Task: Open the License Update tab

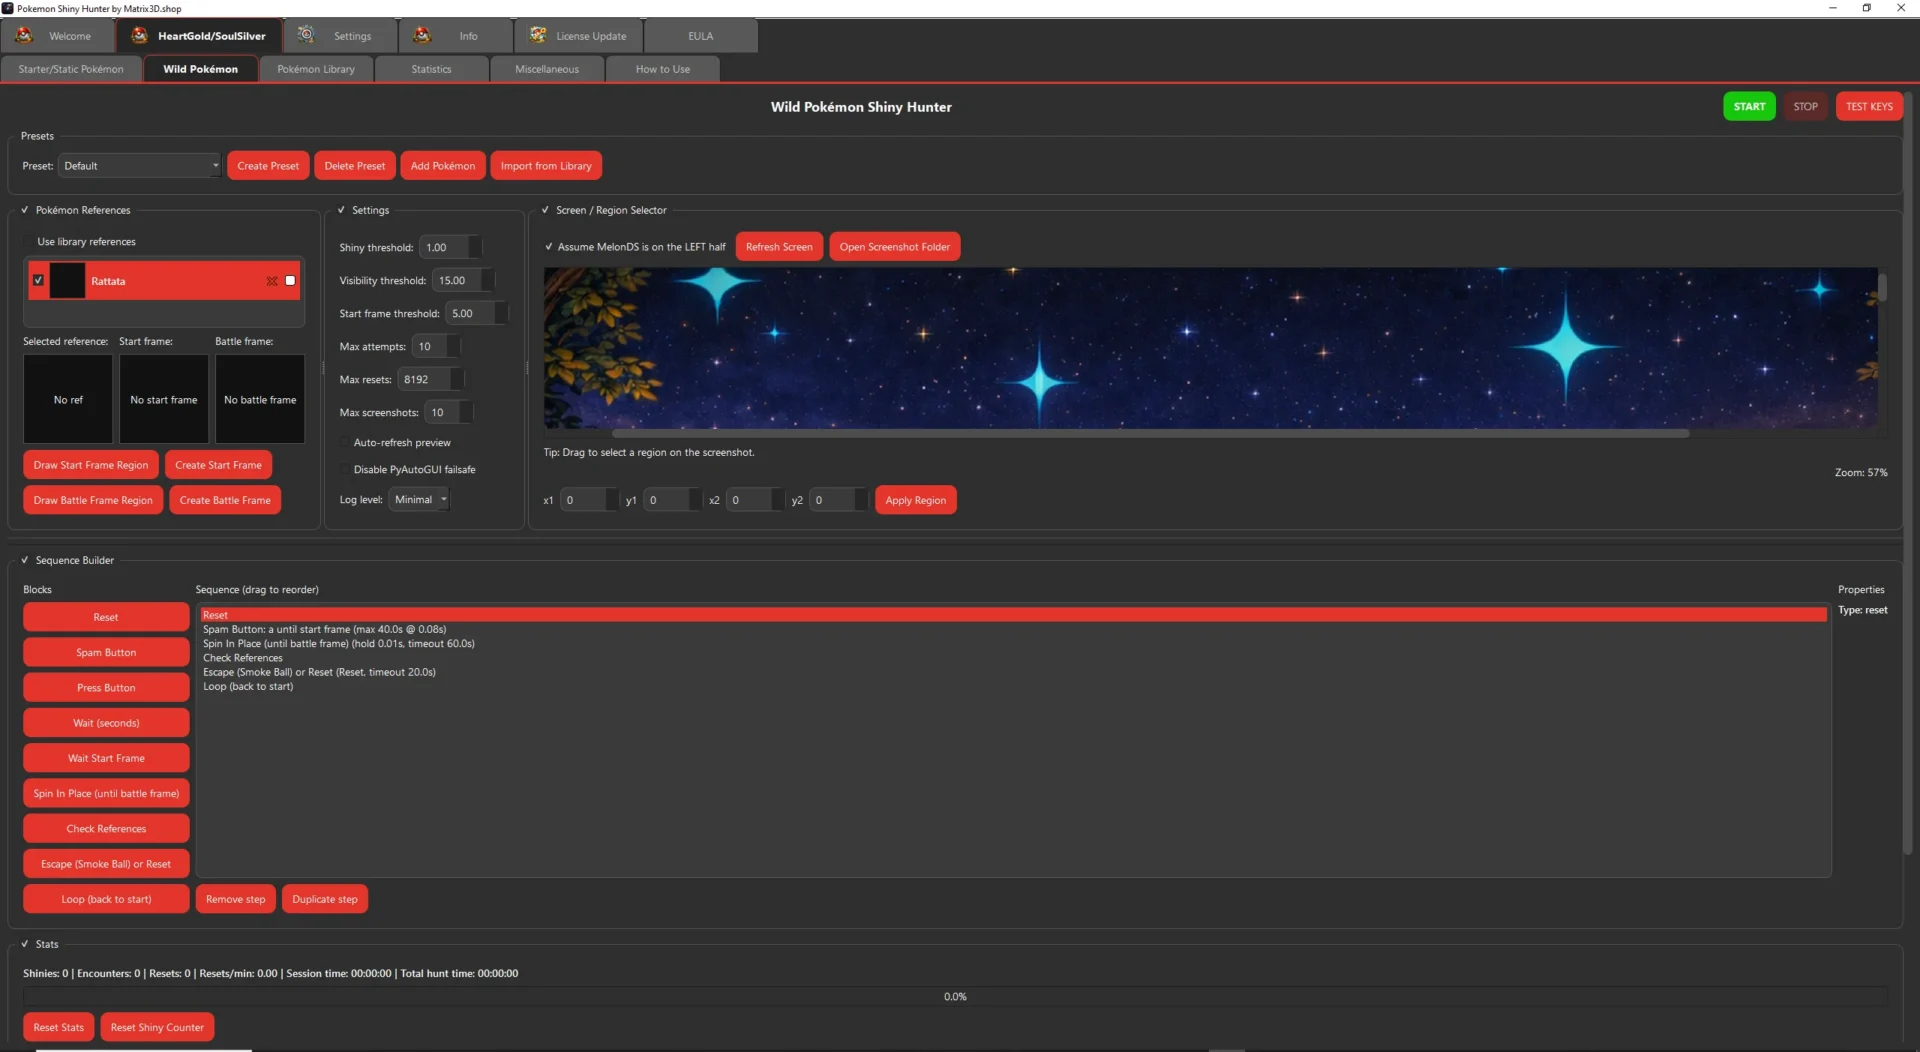Action: click(579, 36)
